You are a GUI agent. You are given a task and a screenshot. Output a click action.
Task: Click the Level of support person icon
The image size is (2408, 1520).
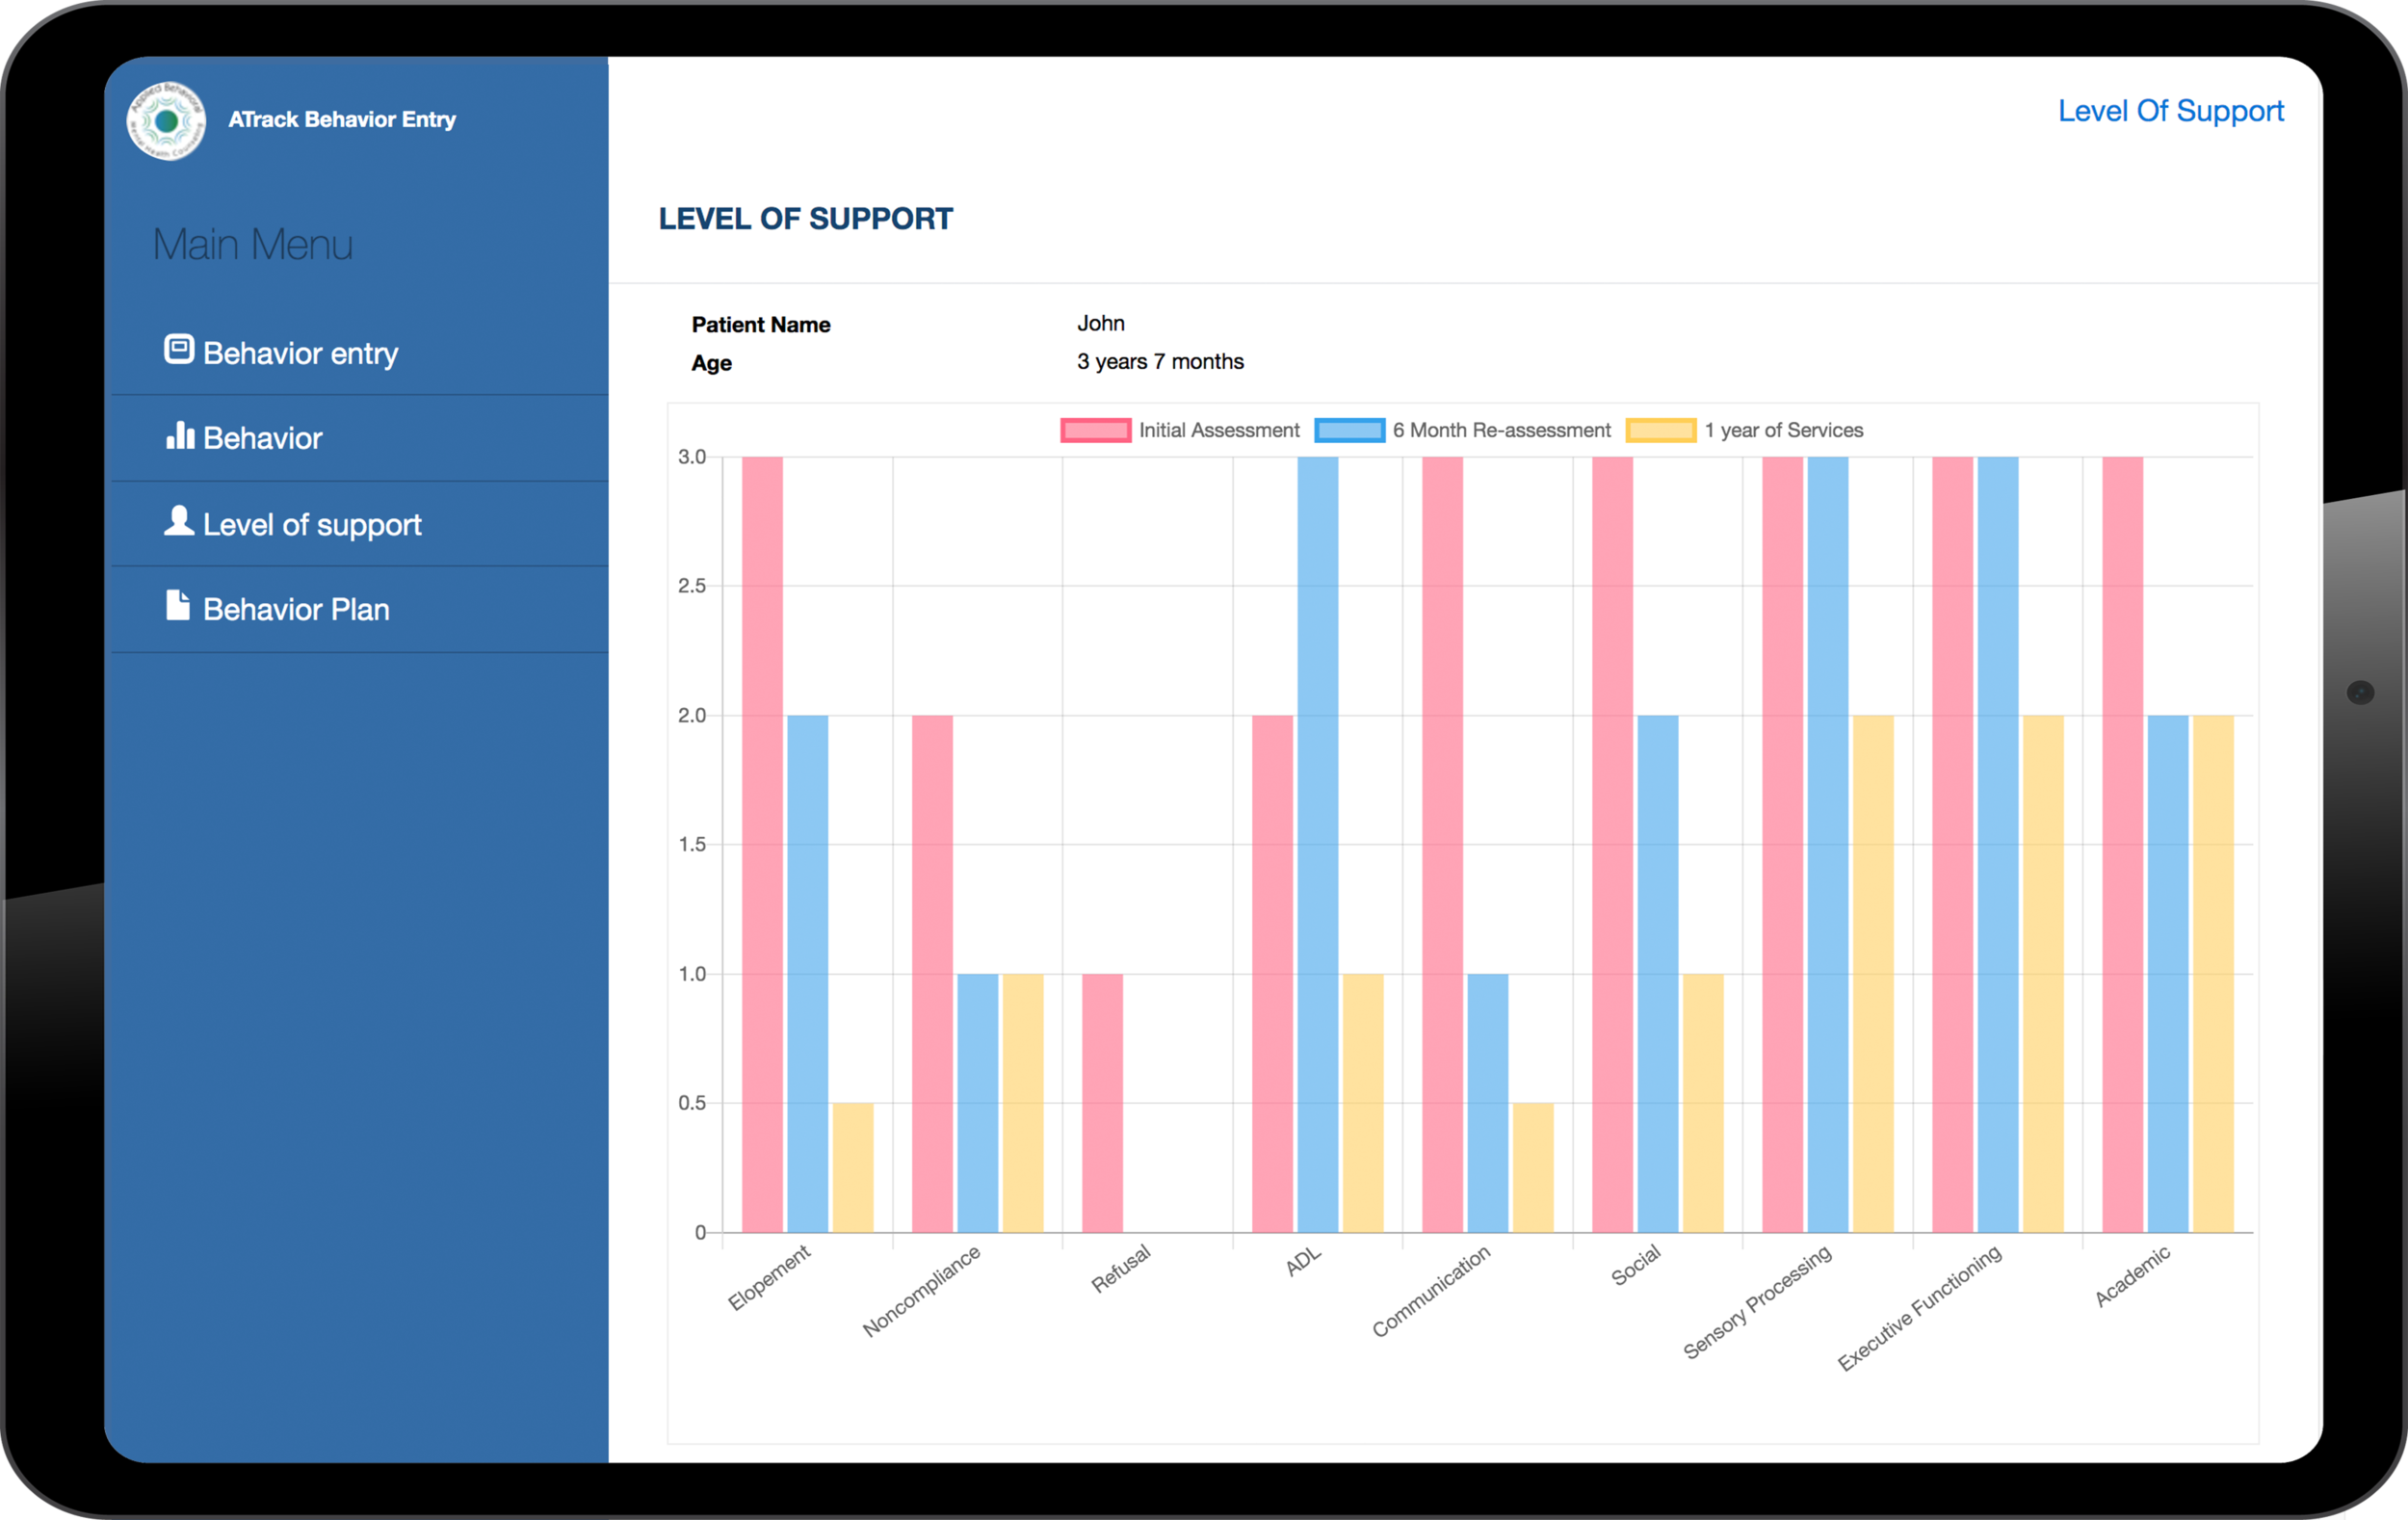pyautogui.click(x=179, y=520)
